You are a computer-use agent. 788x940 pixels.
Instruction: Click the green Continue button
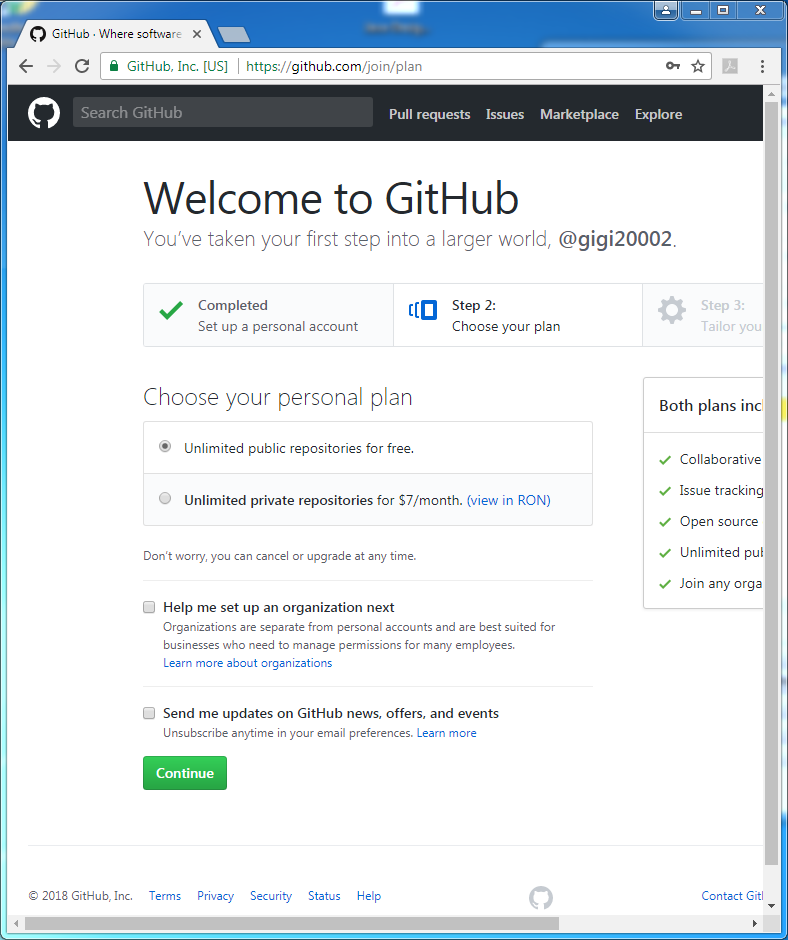click(x=185, y=773)
